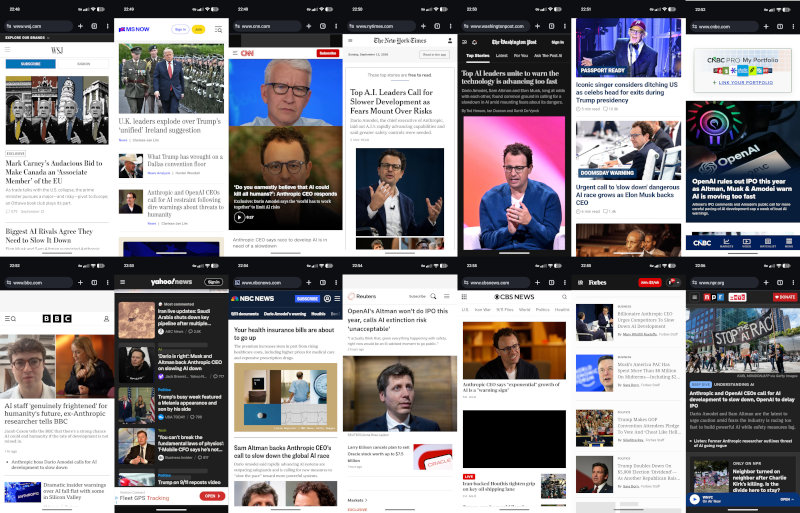Screen dimensions: 800x513
Task: Click Washington Post Sign In link
Action: [558, 42]
